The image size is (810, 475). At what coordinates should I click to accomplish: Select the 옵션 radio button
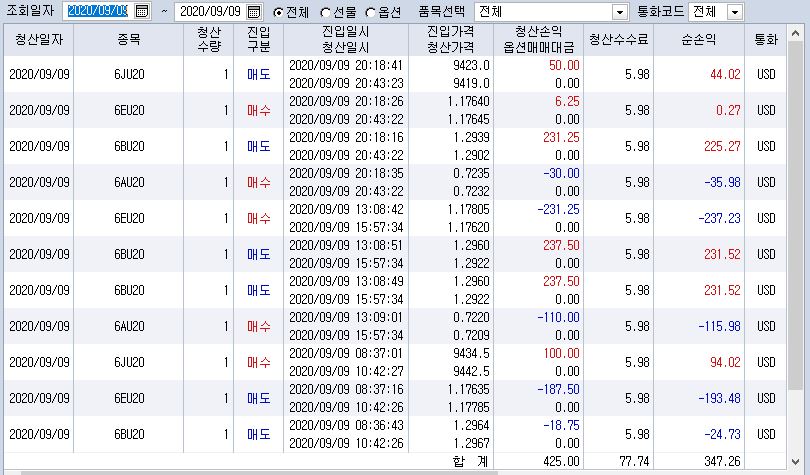coord(370,12)
